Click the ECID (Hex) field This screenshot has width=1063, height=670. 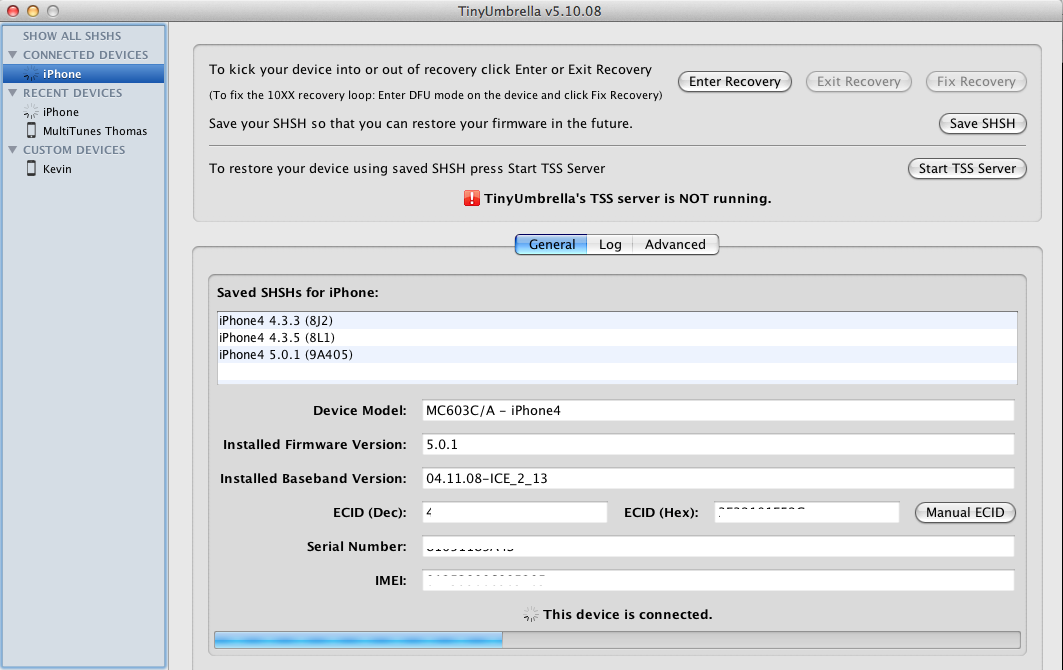coord(807,512)
